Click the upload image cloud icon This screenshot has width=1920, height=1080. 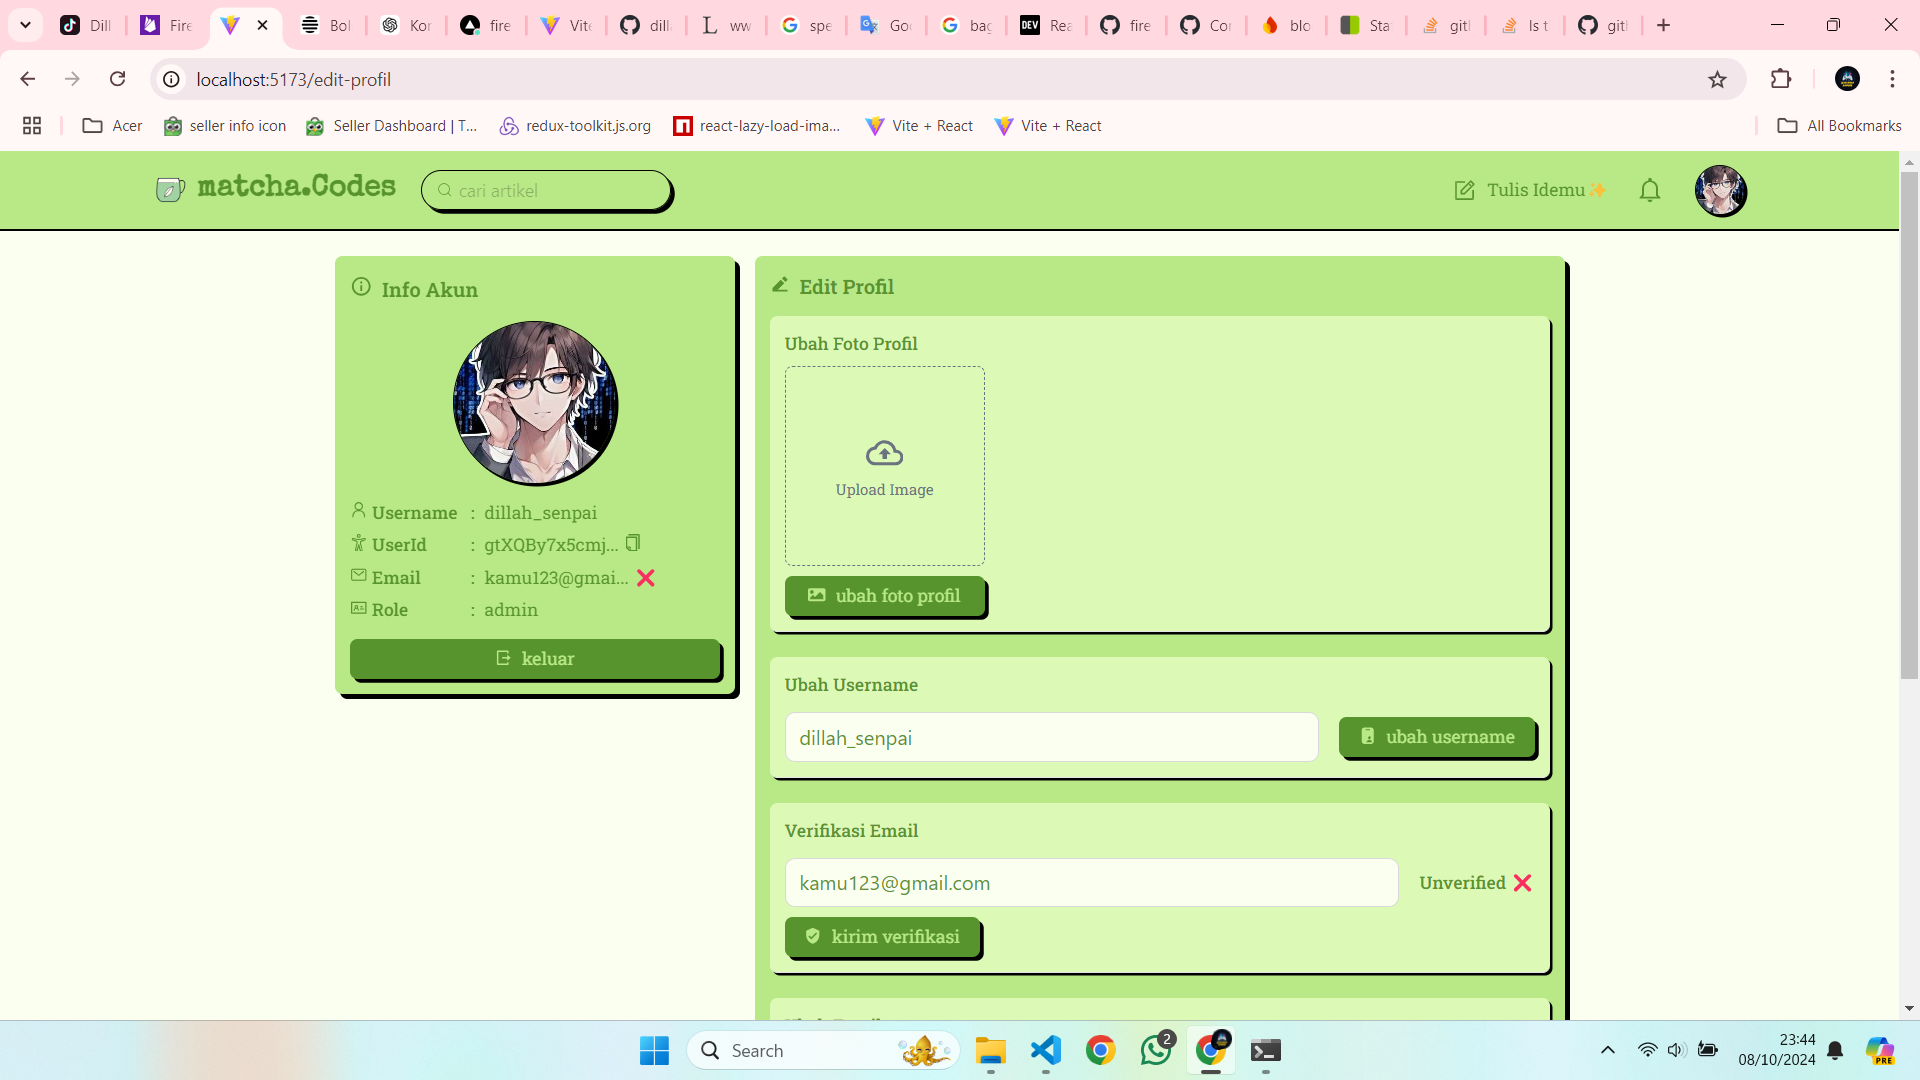click(882, 451)
